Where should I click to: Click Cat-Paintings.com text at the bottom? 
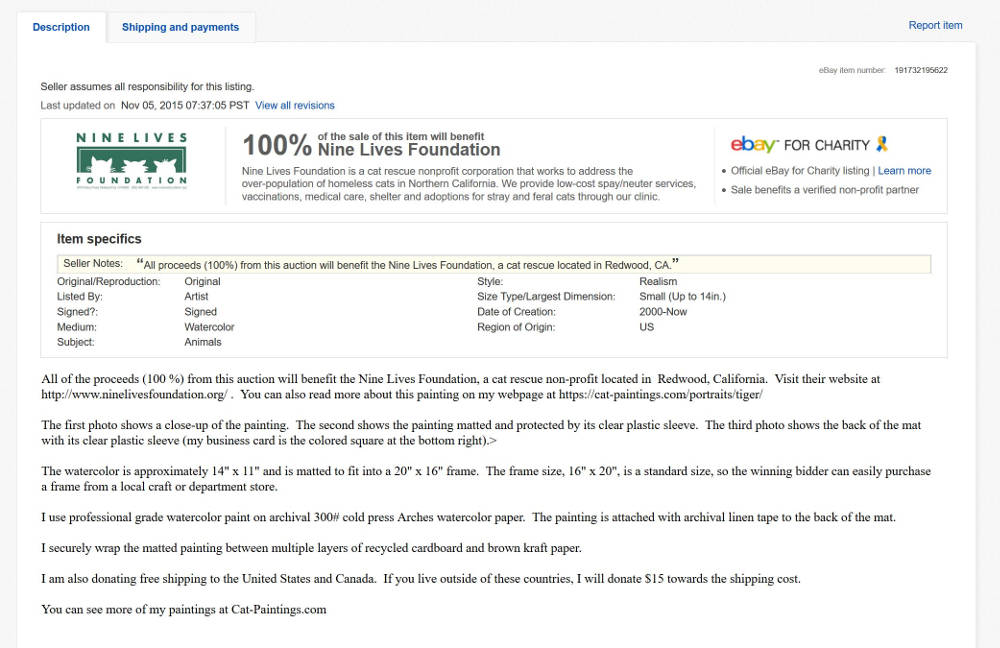(279, 609)
